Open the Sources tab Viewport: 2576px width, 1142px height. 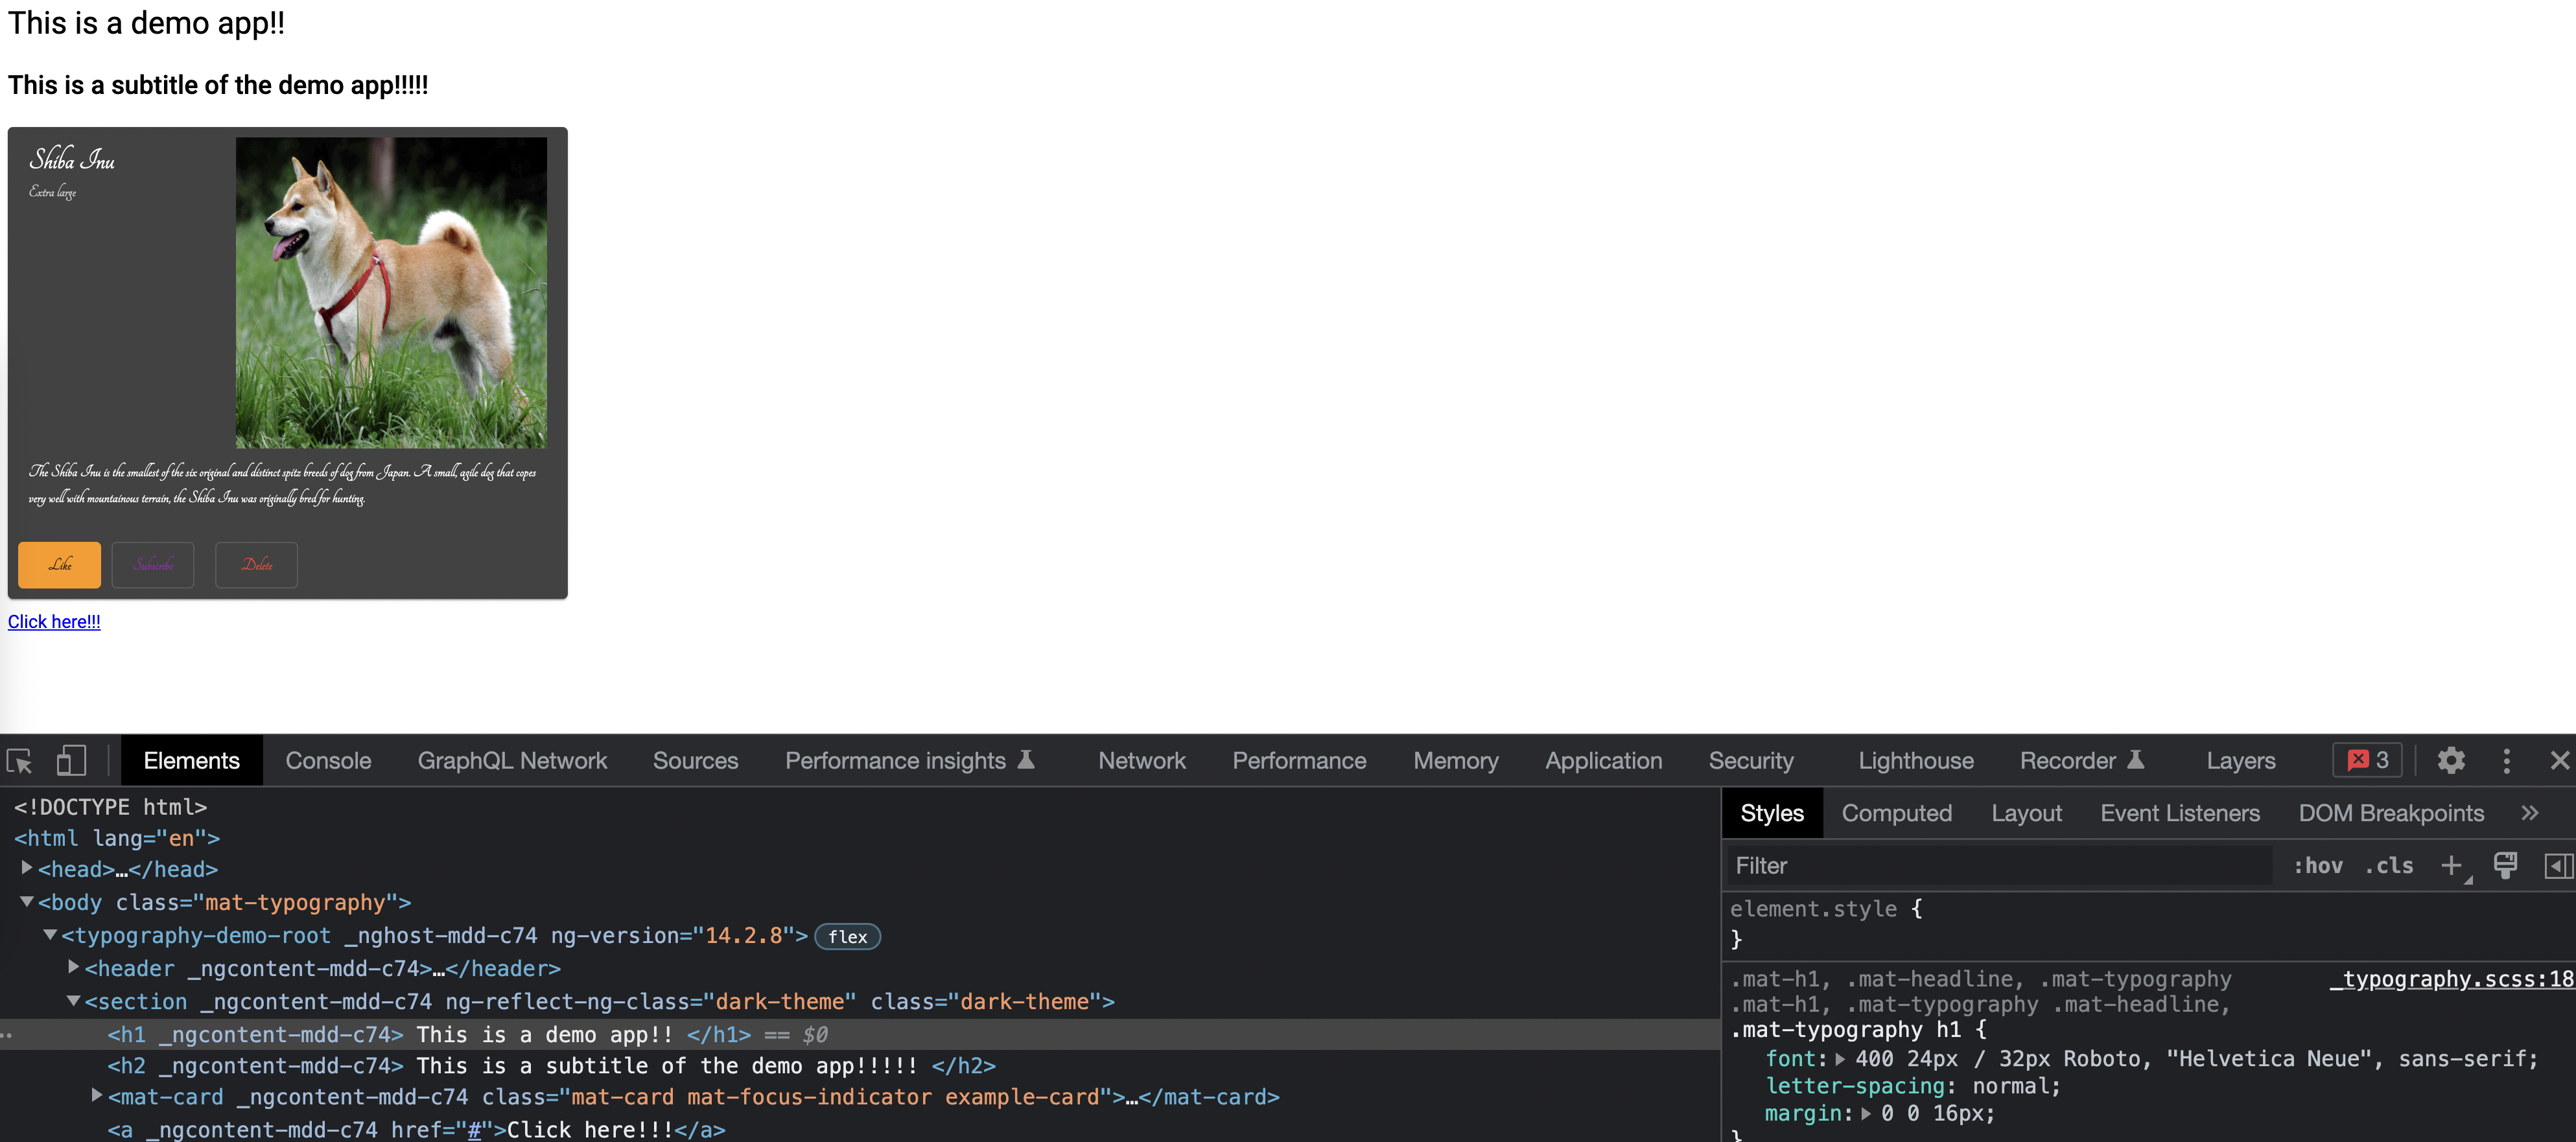tap(695, 761)
